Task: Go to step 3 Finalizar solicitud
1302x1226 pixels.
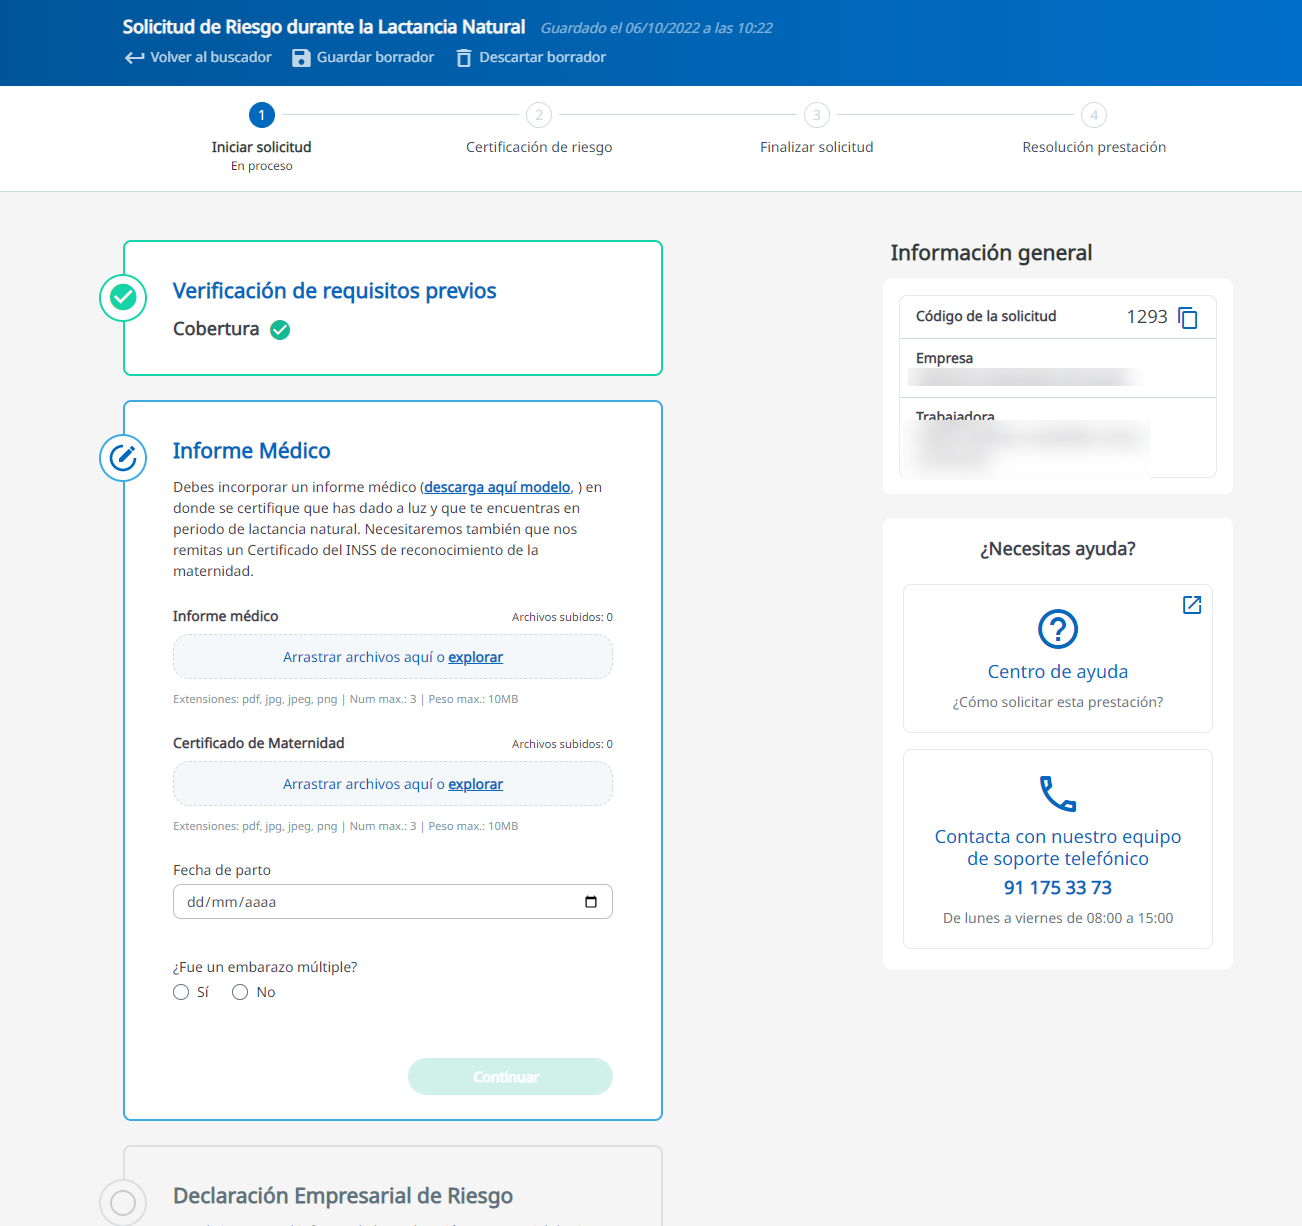Action: point(817,115)
